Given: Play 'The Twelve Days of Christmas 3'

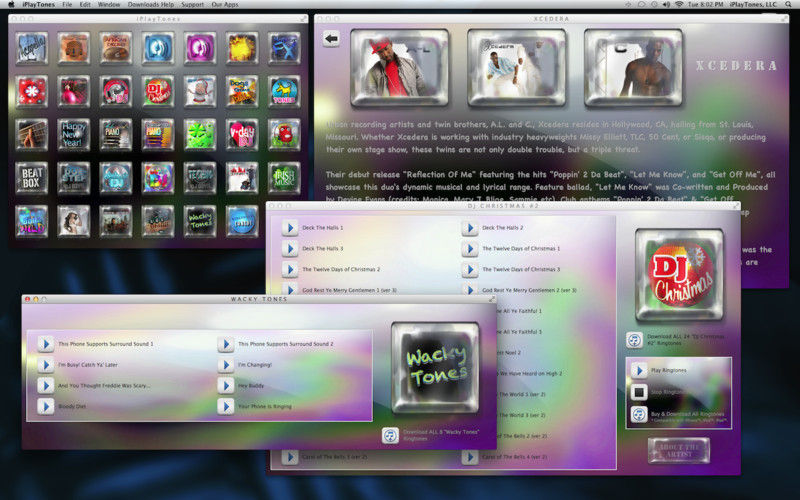Looking at the screenshot, I should 470,269.
